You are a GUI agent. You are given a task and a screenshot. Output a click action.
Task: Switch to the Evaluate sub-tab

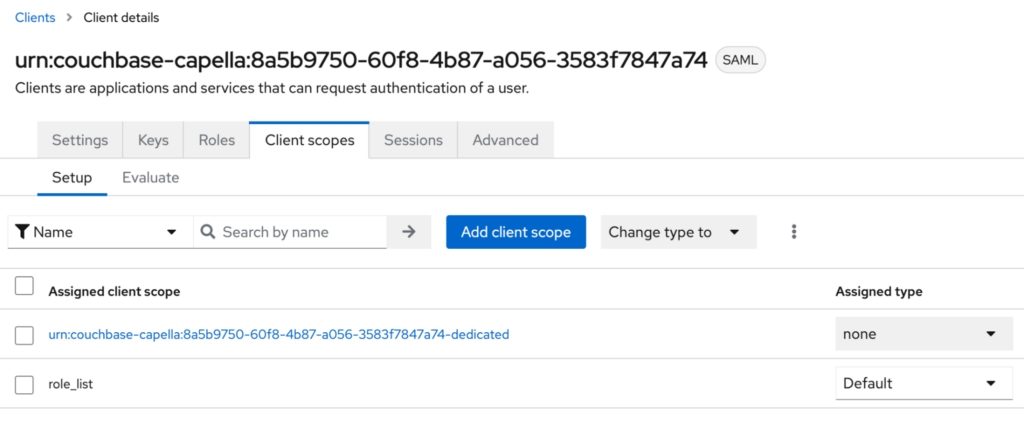[x=151, y=178]
